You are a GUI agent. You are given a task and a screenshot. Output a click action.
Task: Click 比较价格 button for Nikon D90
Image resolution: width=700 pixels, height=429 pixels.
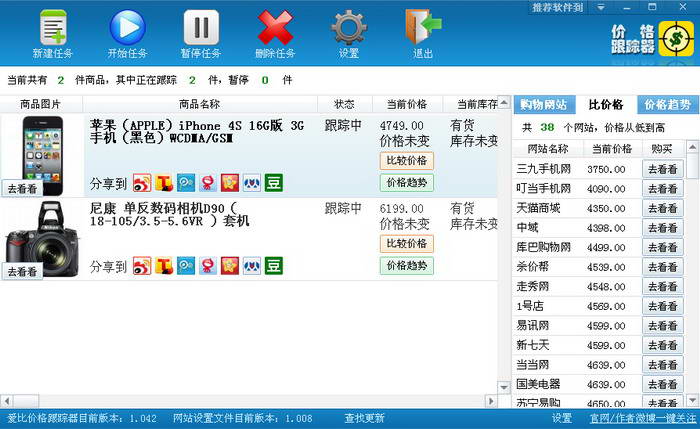click(407, 244)
